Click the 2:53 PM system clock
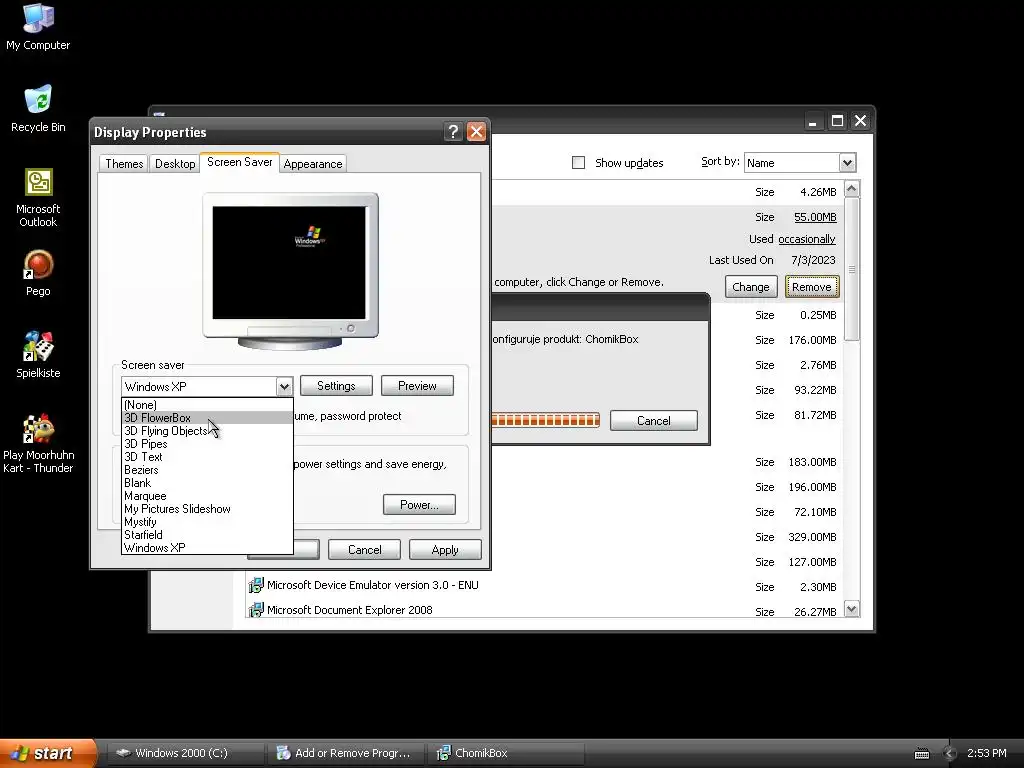The width and height of the screenshot is (1024, 768). point(986,753)
